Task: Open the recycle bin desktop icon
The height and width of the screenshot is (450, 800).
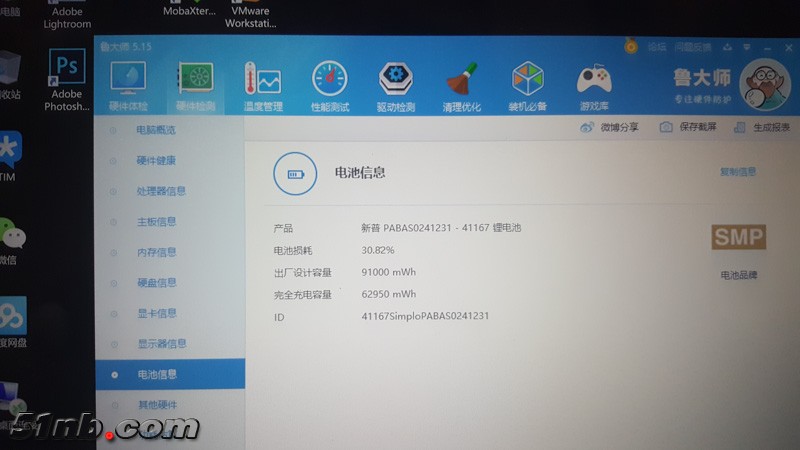Action: click(x=10, y=75)
